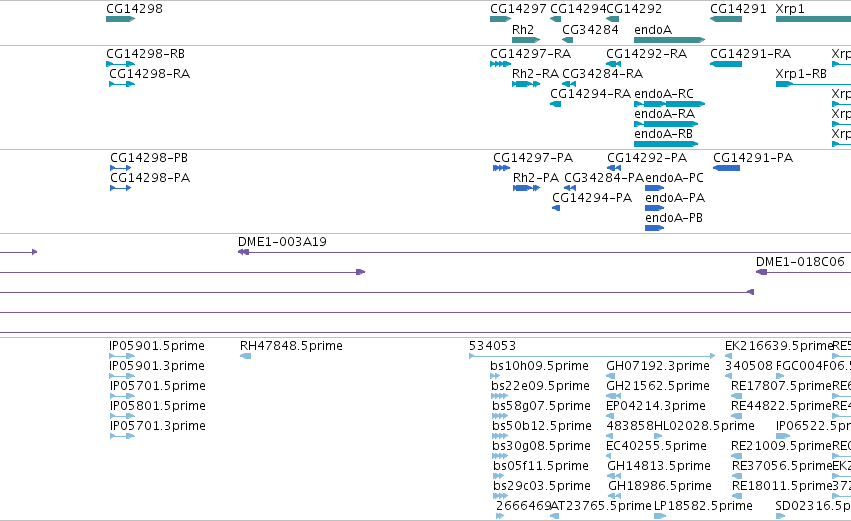The height and width of the screenshot is (521, 851).
Task: Select the DME1-018C06 clone label
Action: (x=800, y=262)
